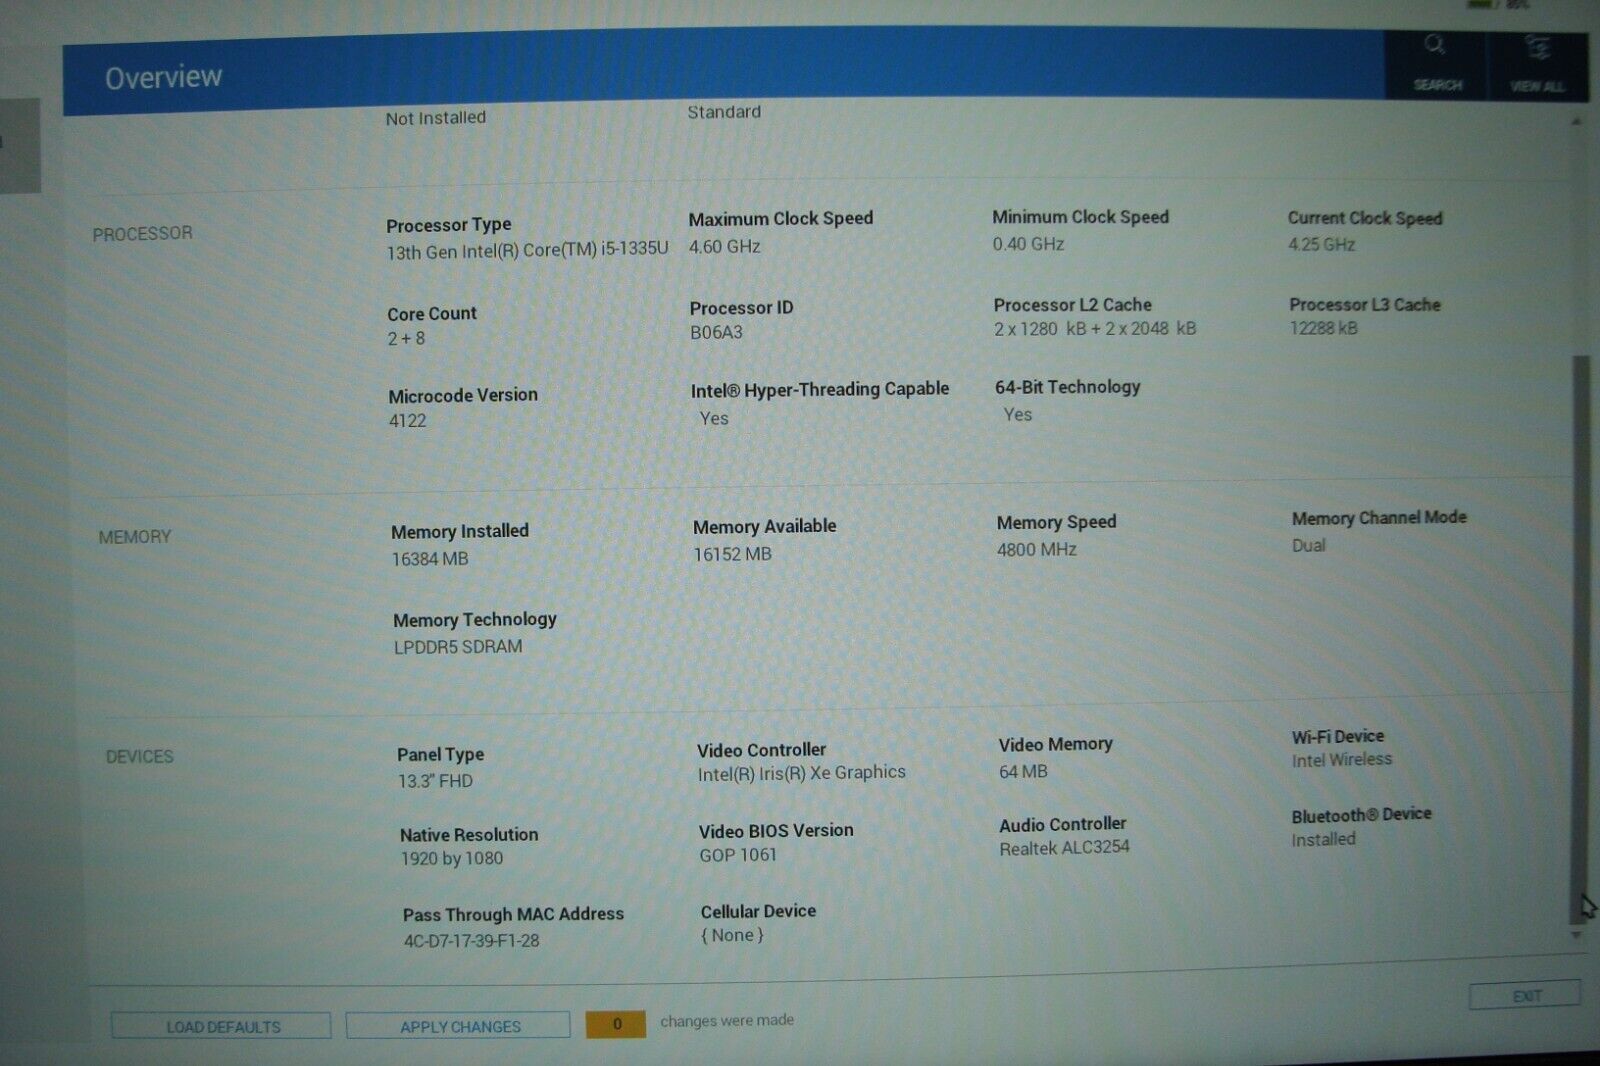Click the Pass Through MAC Address label
This screenshot has height=1066, width=1600.
click(x=513, y=914)
